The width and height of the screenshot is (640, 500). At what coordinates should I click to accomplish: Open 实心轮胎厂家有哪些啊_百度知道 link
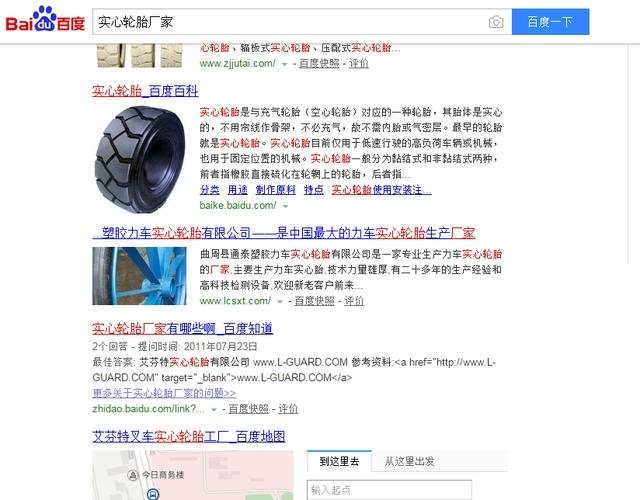(182, 328)
